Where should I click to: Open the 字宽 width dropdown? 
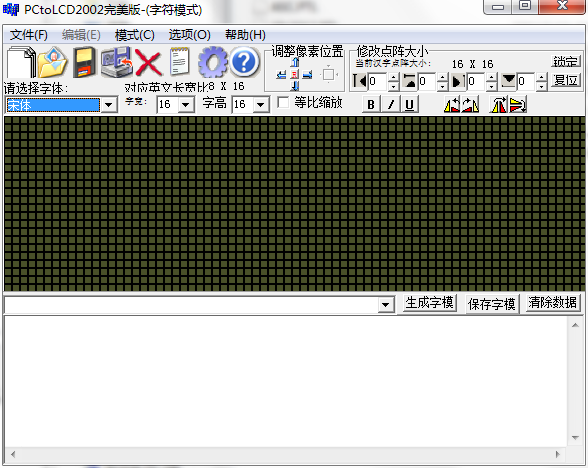point(186,104)
